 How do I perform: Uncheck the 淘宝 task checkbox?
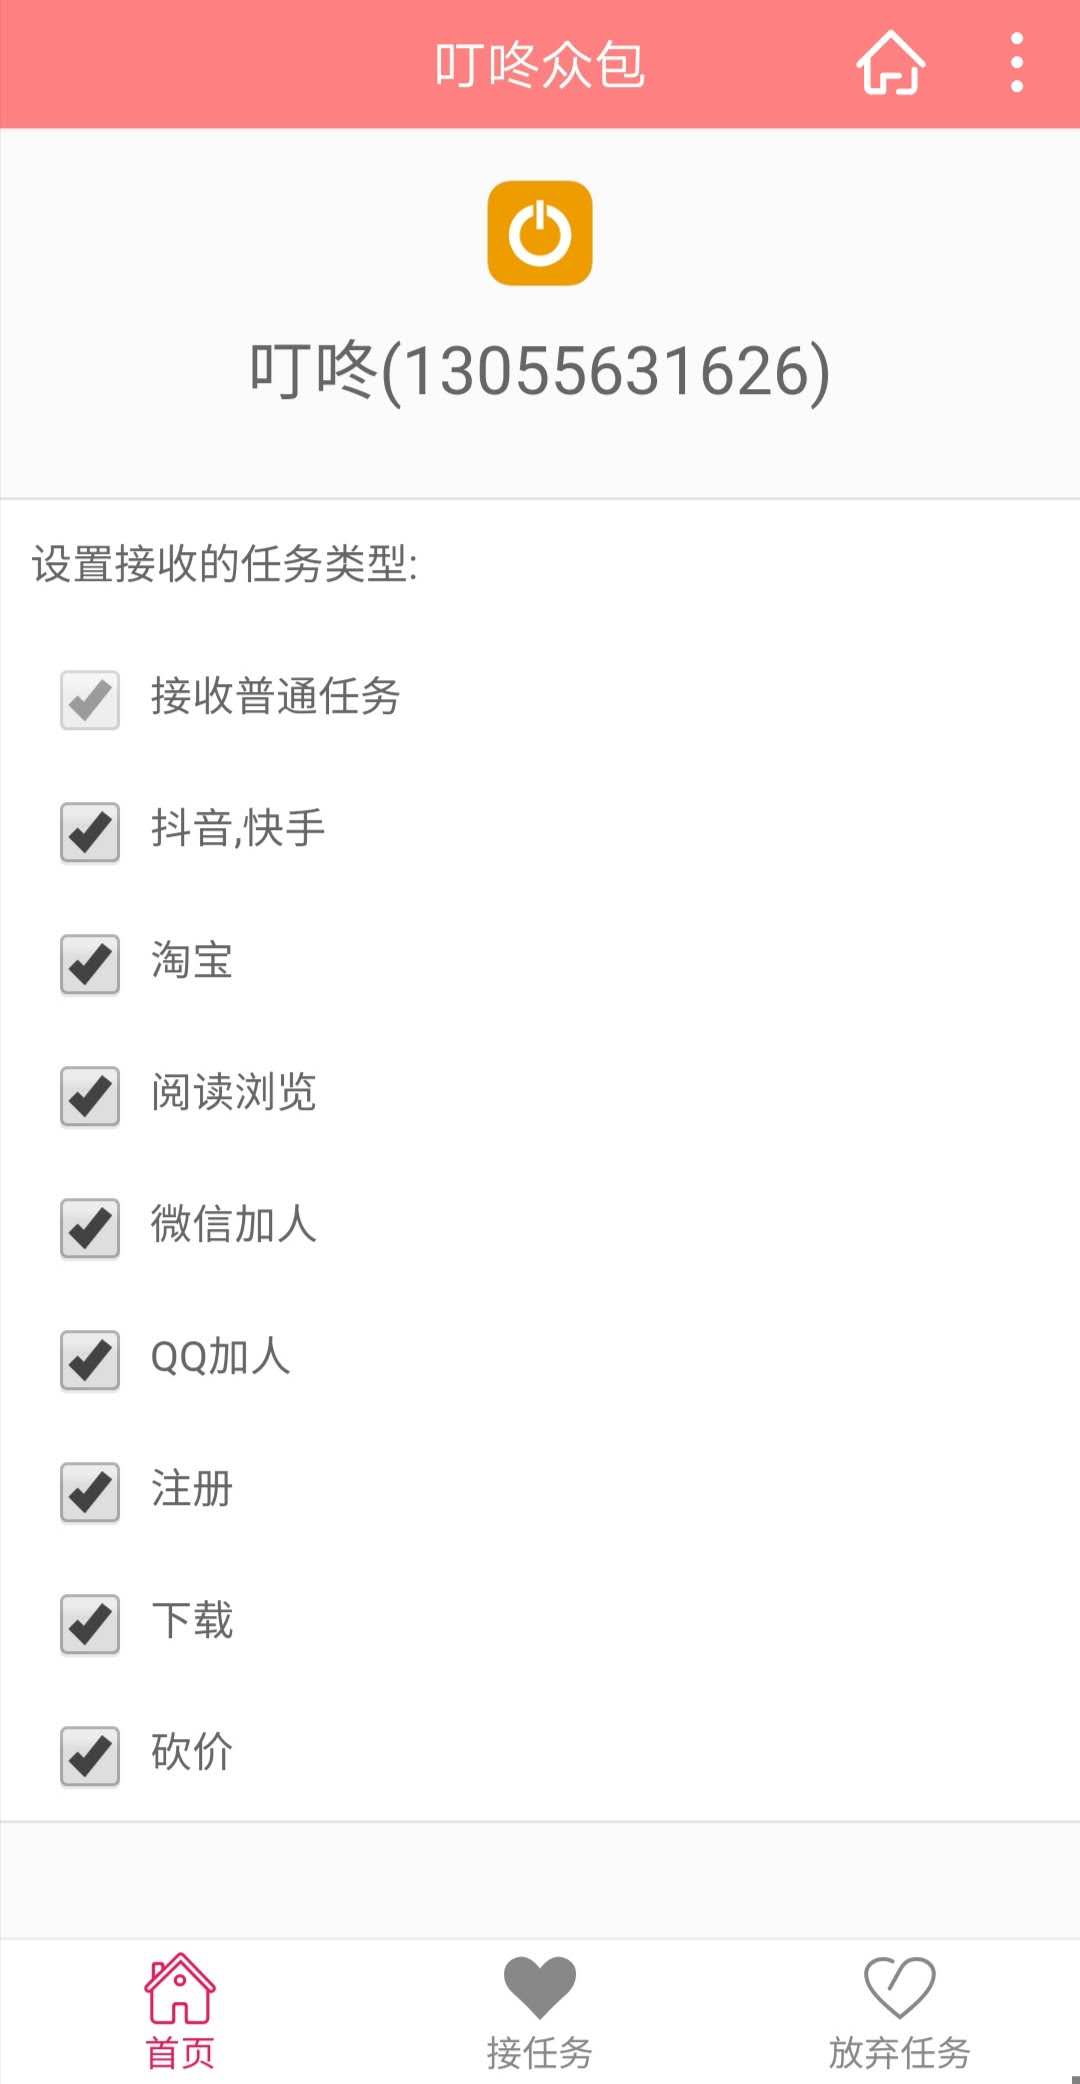90,963
